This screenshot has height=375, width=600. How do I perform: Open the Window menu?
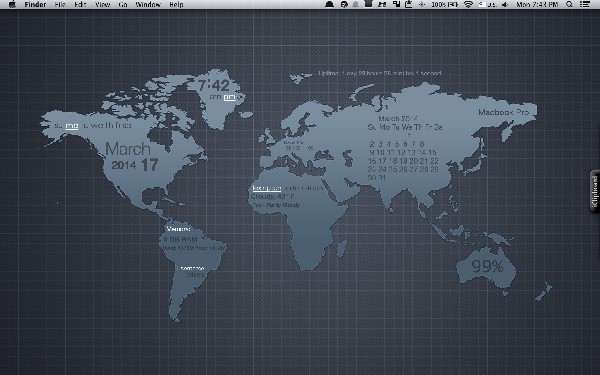tap(148, 5)
